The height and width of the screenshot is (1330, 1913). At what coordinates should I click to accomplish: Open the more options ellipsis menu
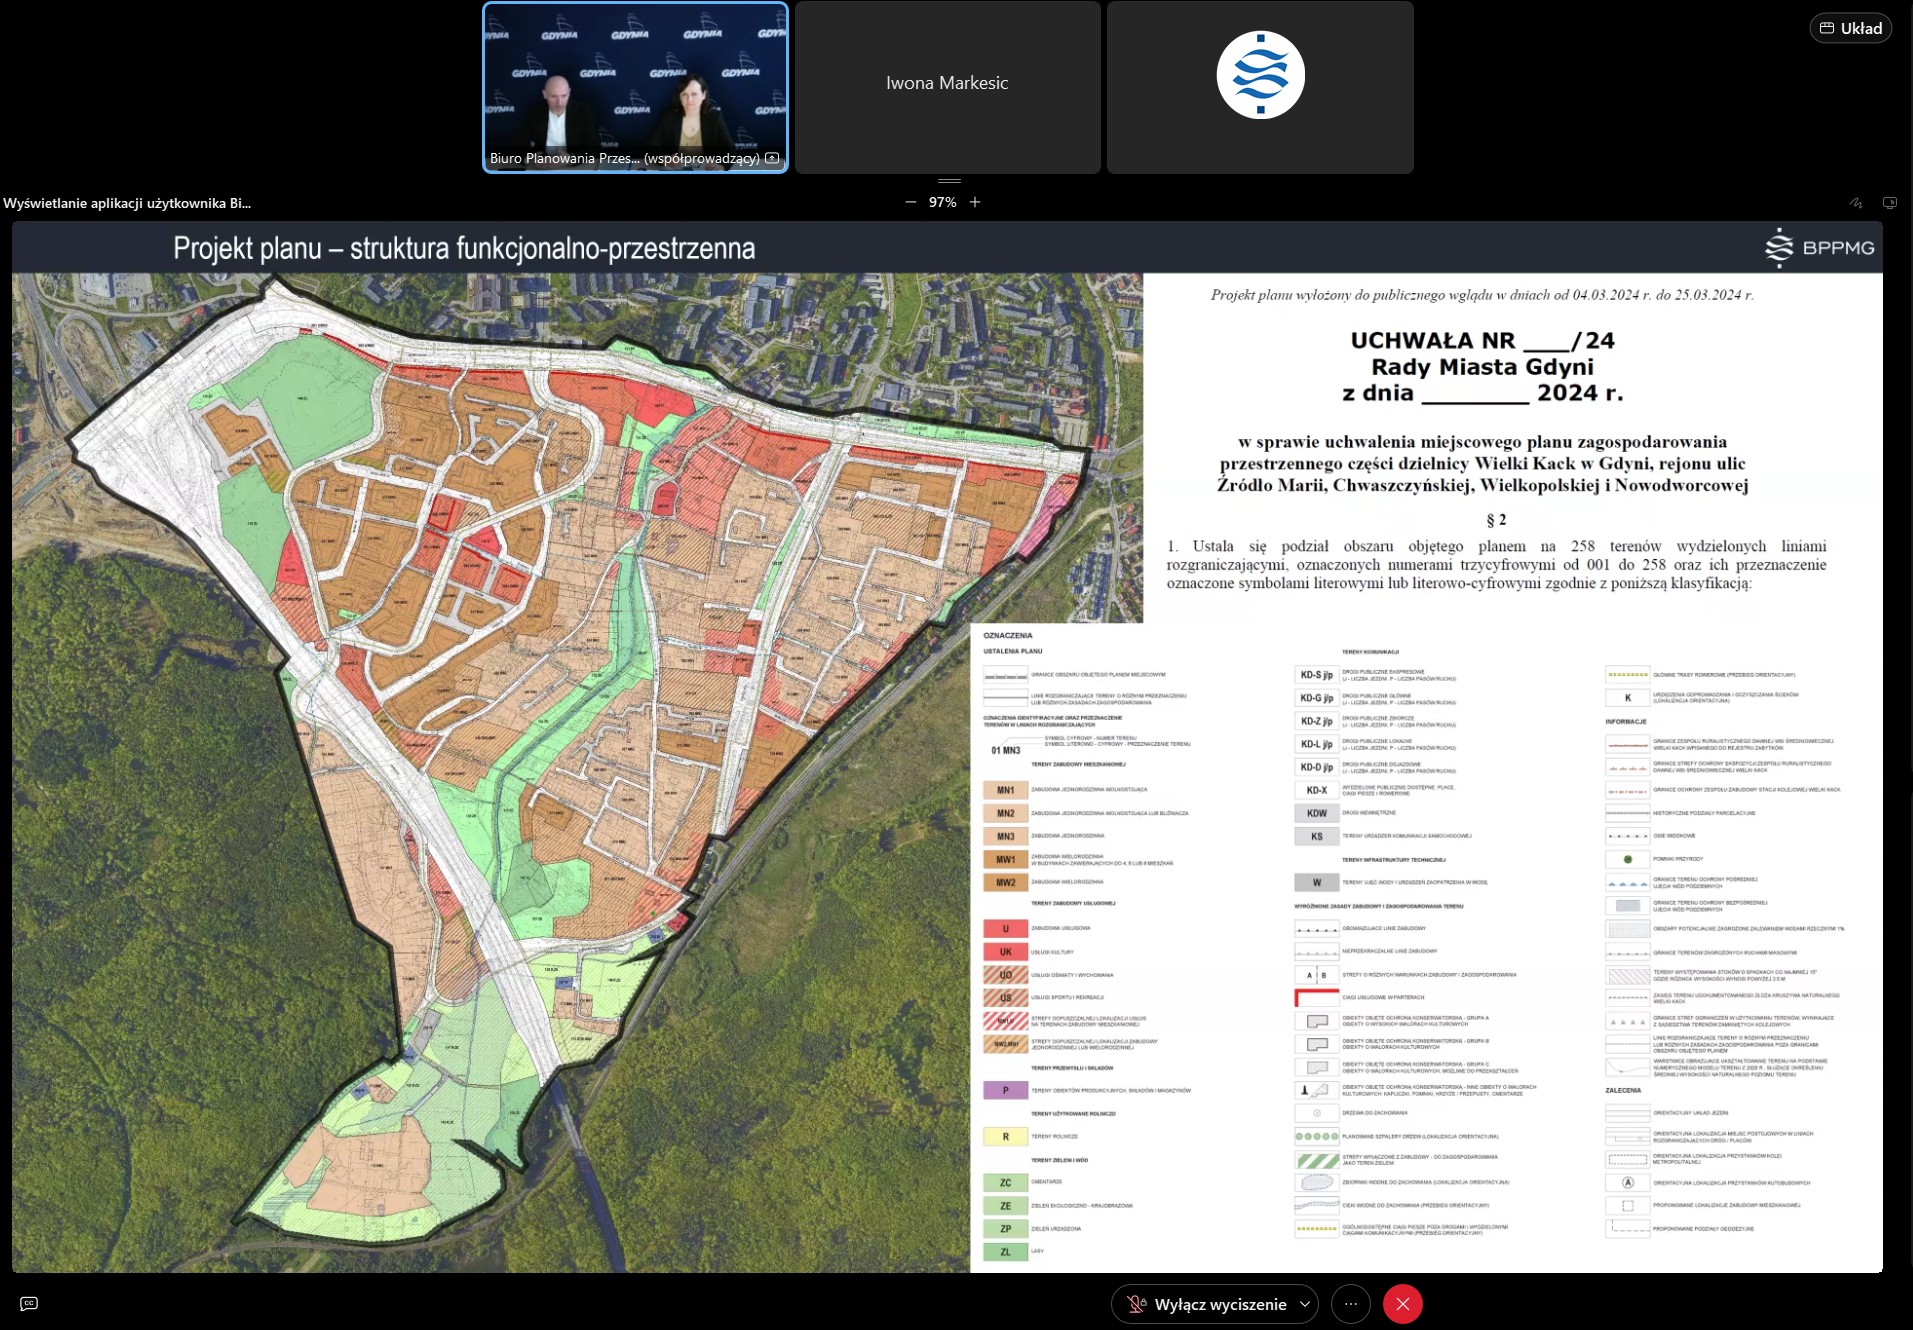point(1351,1304)
